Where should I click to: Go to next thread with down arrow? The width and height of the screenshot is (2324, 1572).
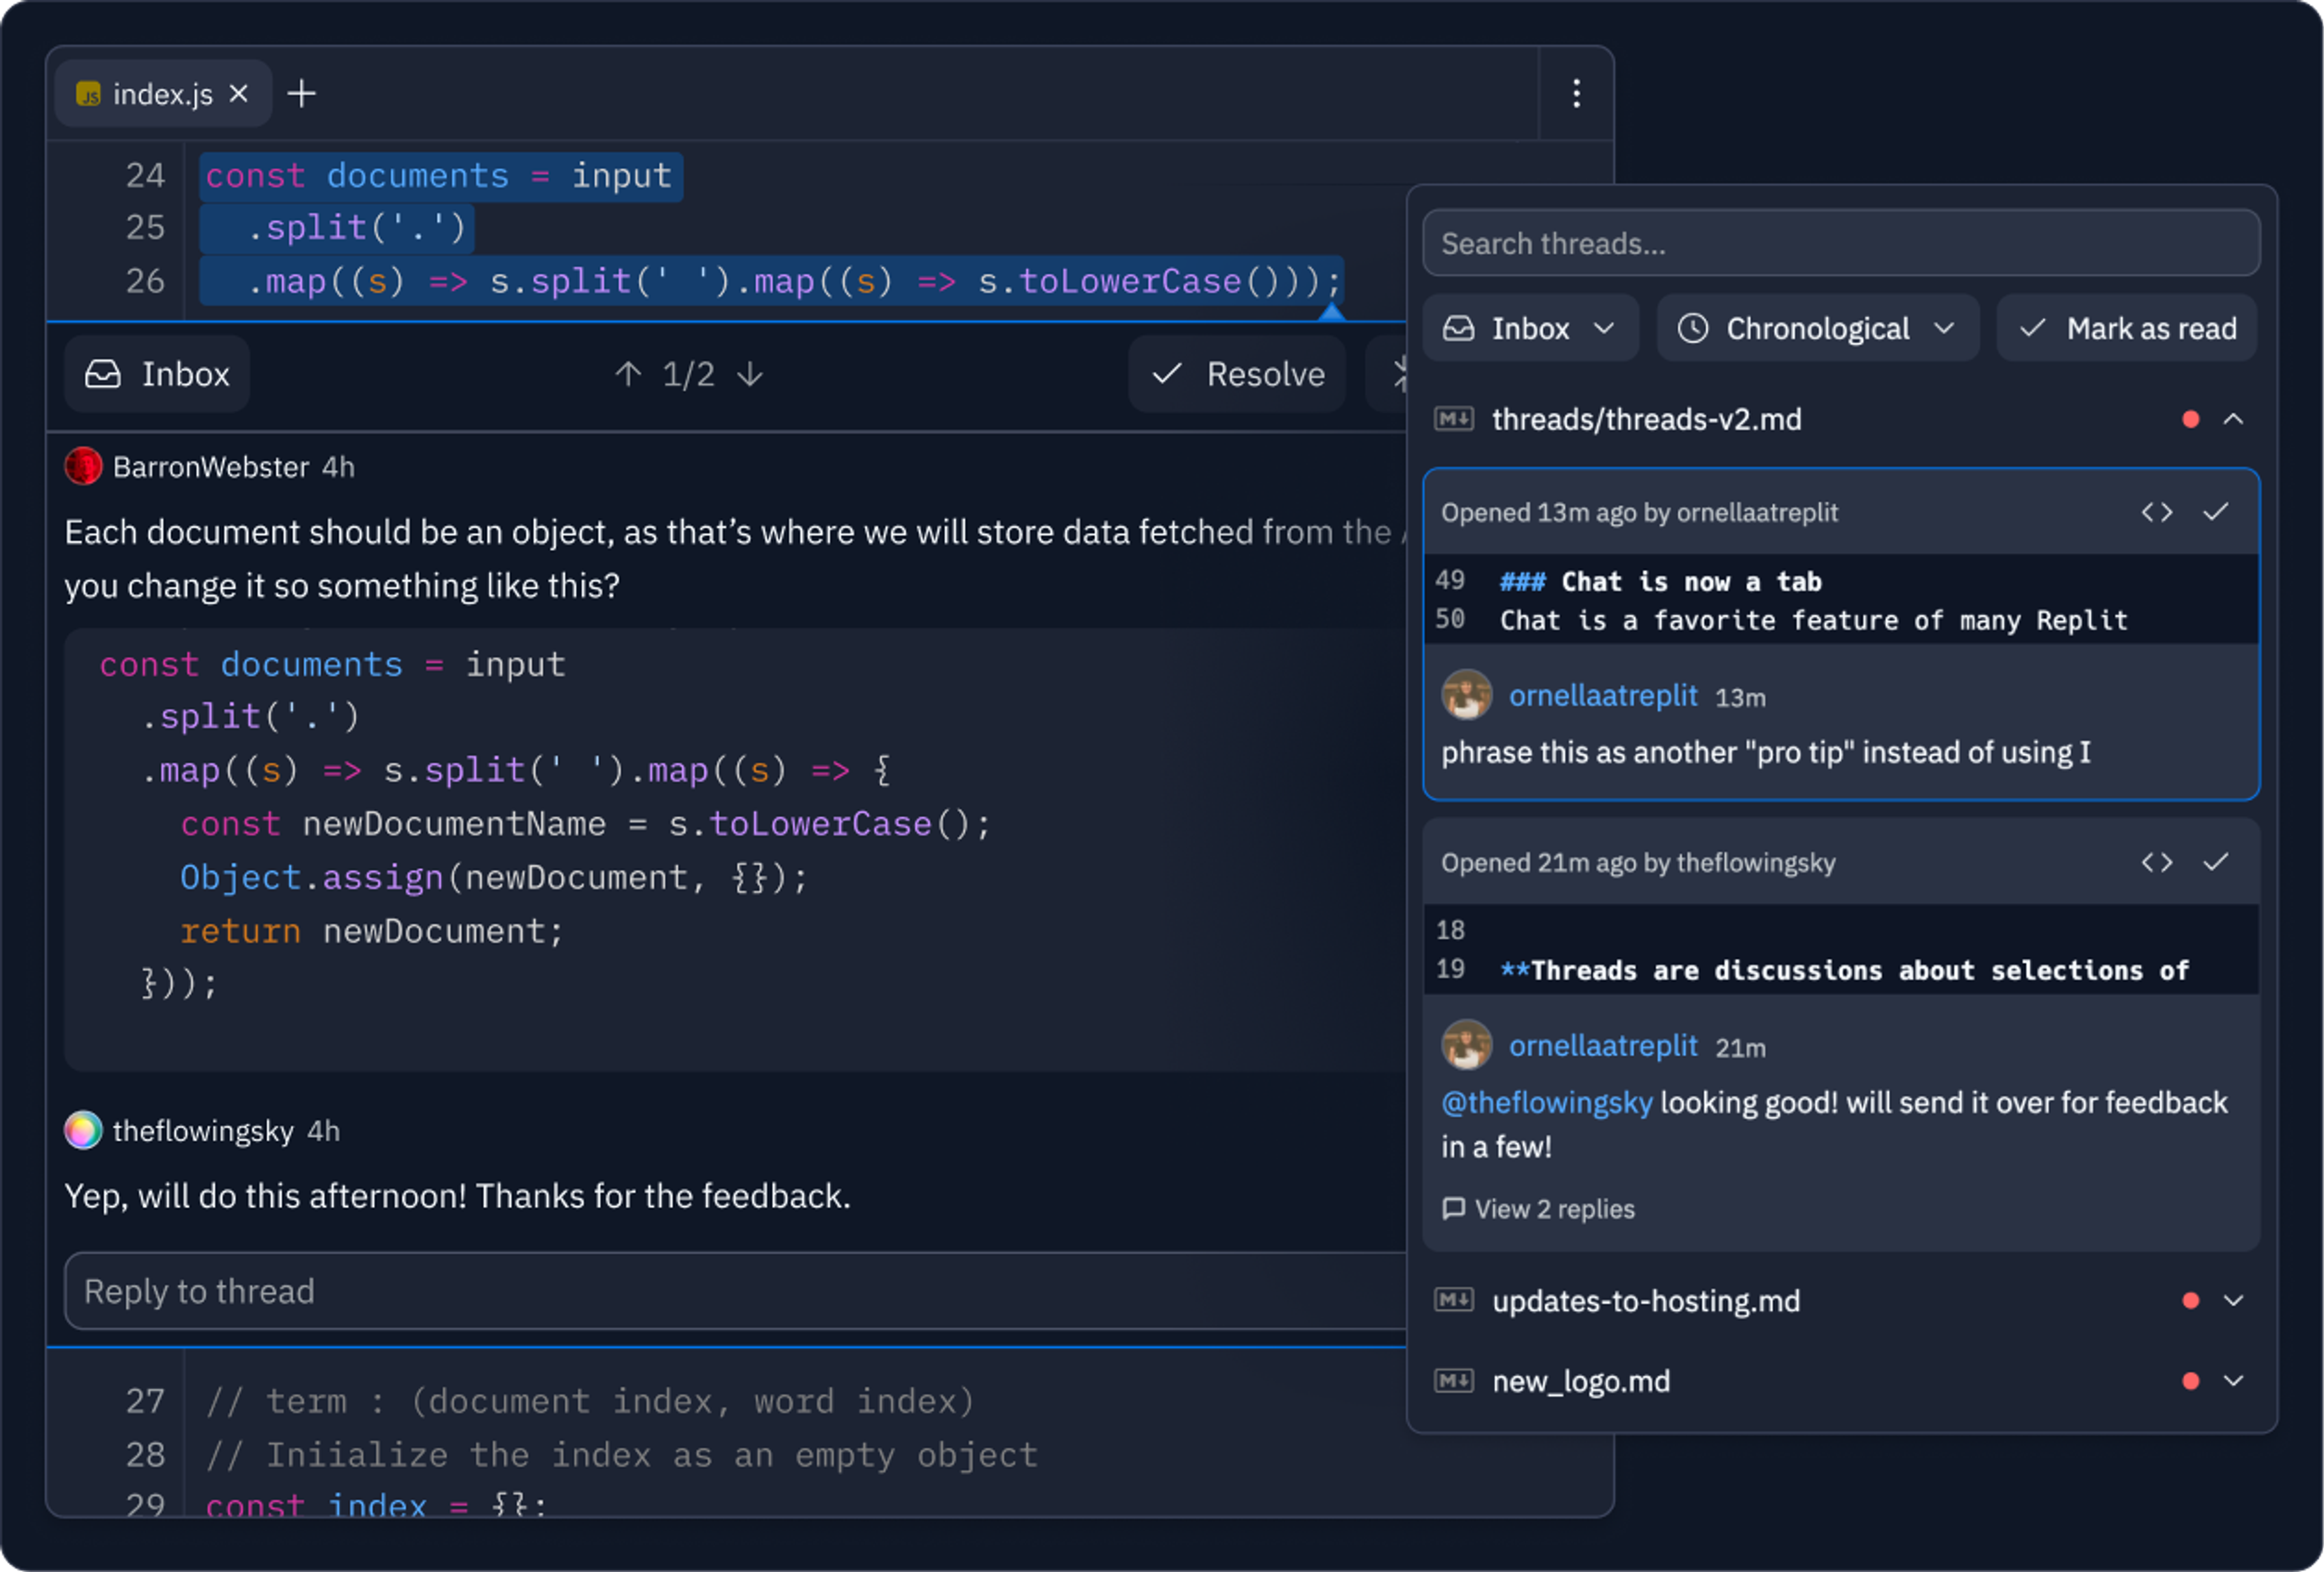750,374
